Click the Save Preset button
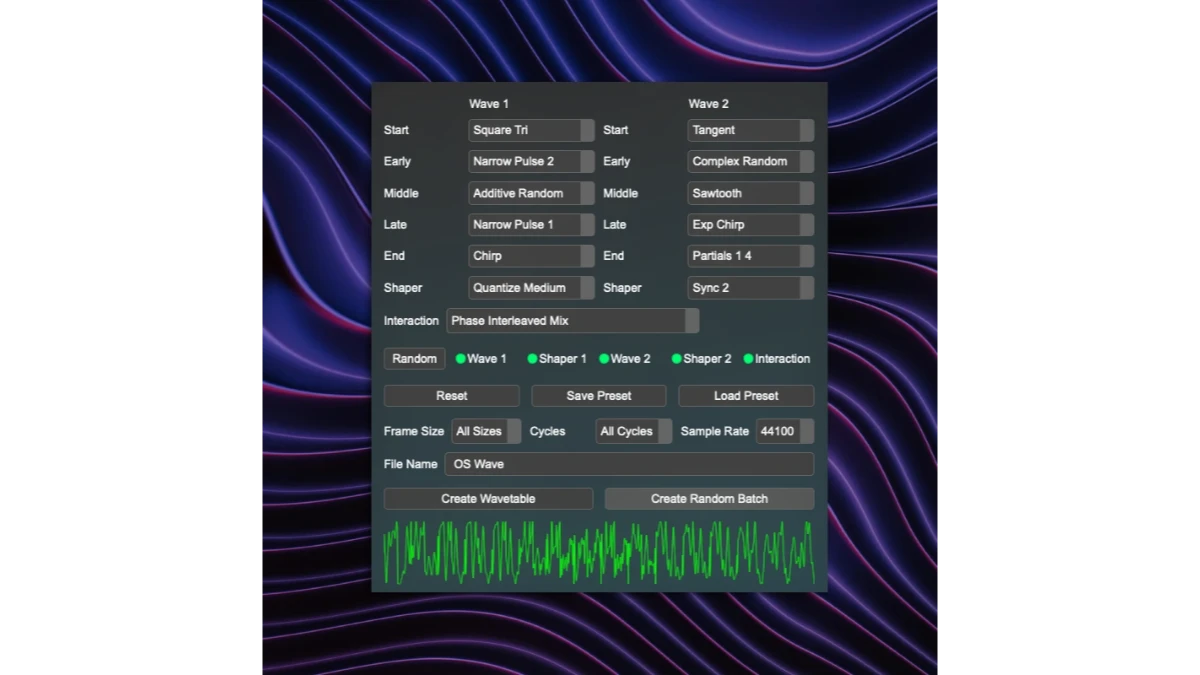The height and width of the screenshot is (675, 1200). (x=598, y=396)
